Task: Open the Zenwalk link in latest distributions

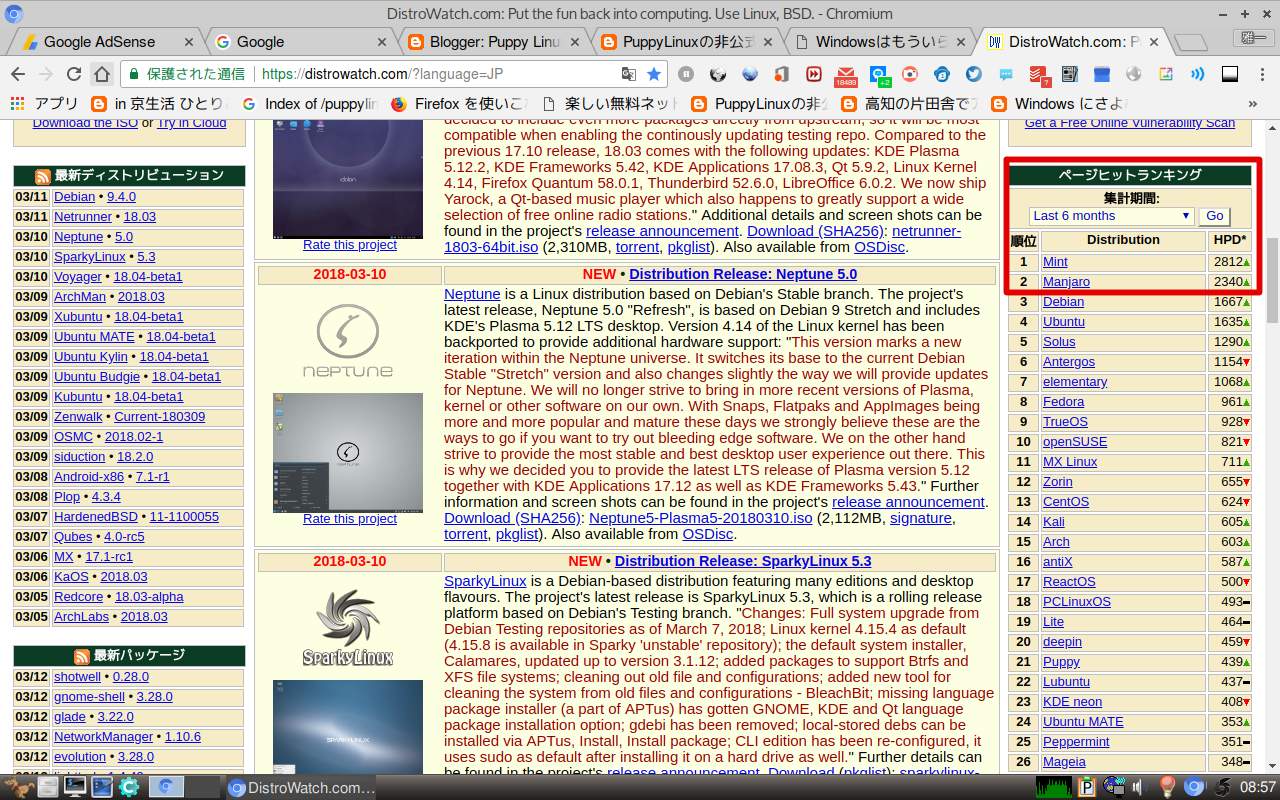Action: [x=78, y=417]
